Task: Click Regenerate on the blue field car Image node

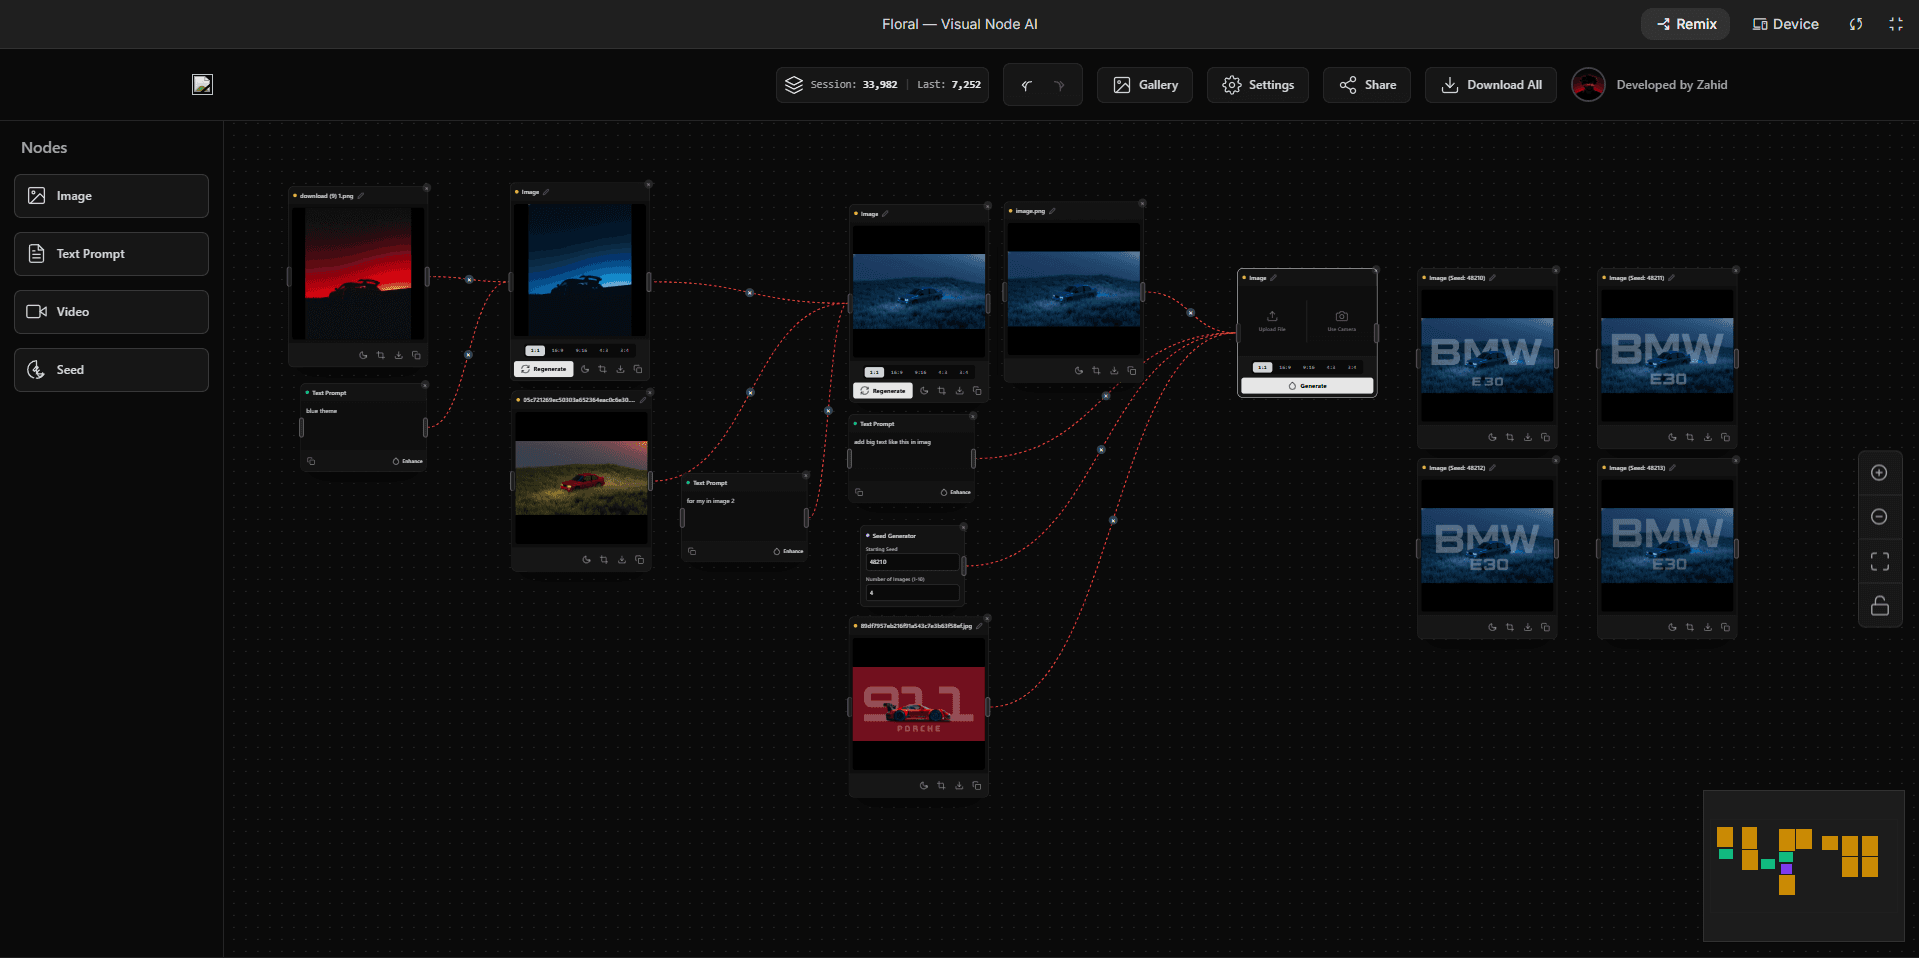Action: [x=883, y=391]
